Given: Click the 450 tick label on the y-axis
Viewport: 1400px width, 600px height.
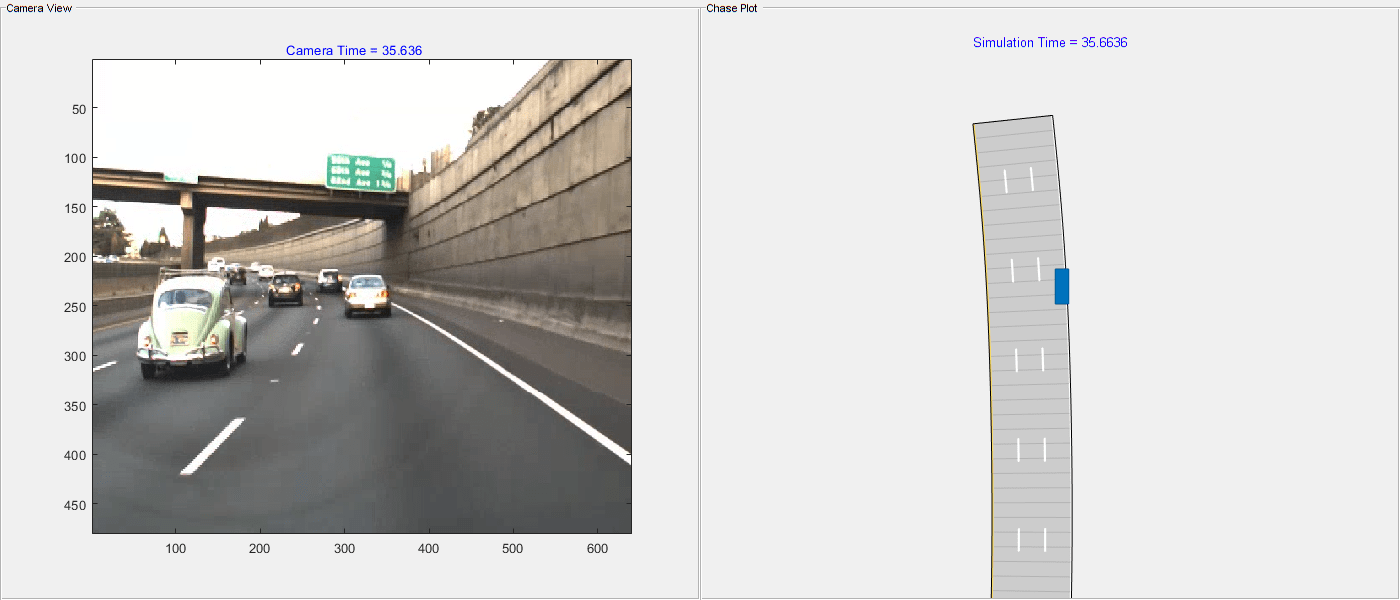Looking at the screenshot, I should [73, 505].
